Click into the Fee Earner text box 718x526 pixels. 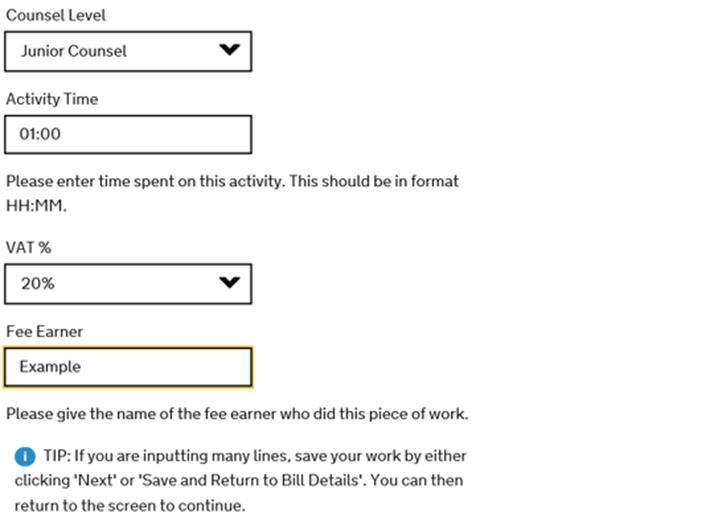coord(128,367)
